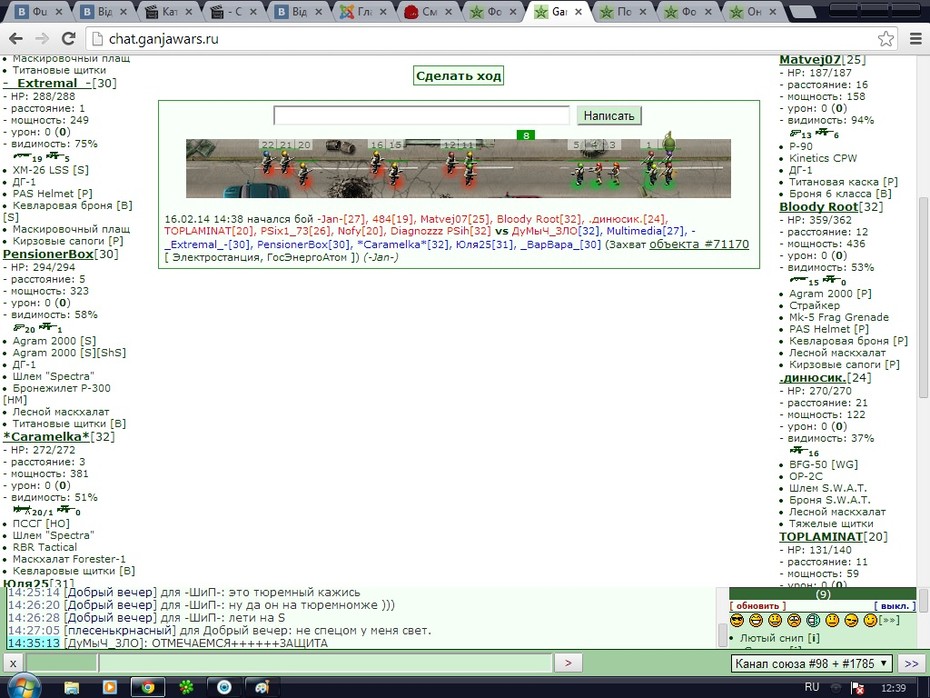The image size is (930, 698).
Task: Insert the smirking smiley
Action: (851, 620)
